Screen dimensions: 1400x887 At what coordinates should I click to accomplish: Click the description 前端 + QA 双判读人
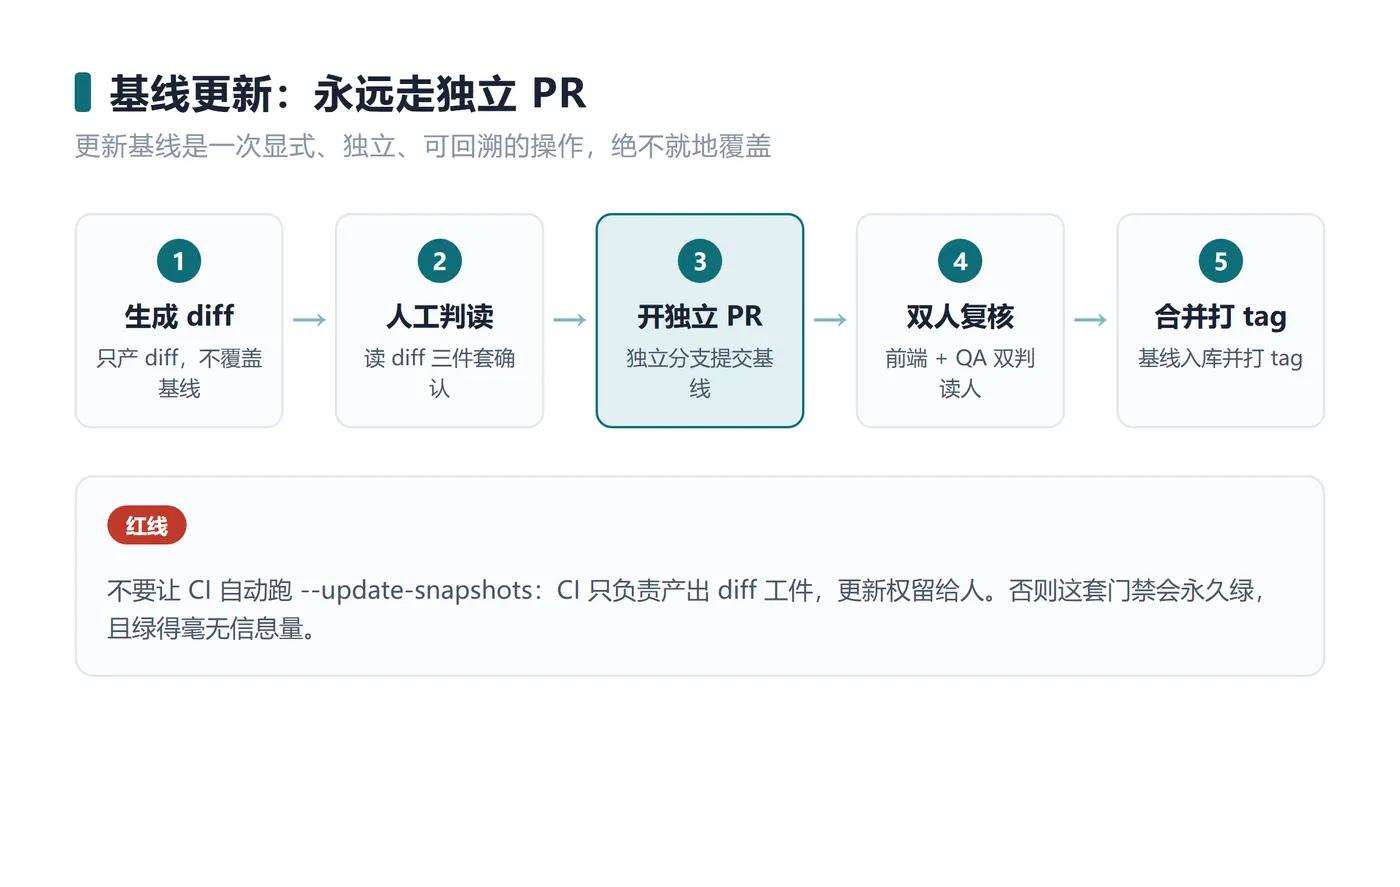pyautogui.click(x=960, y=373)
